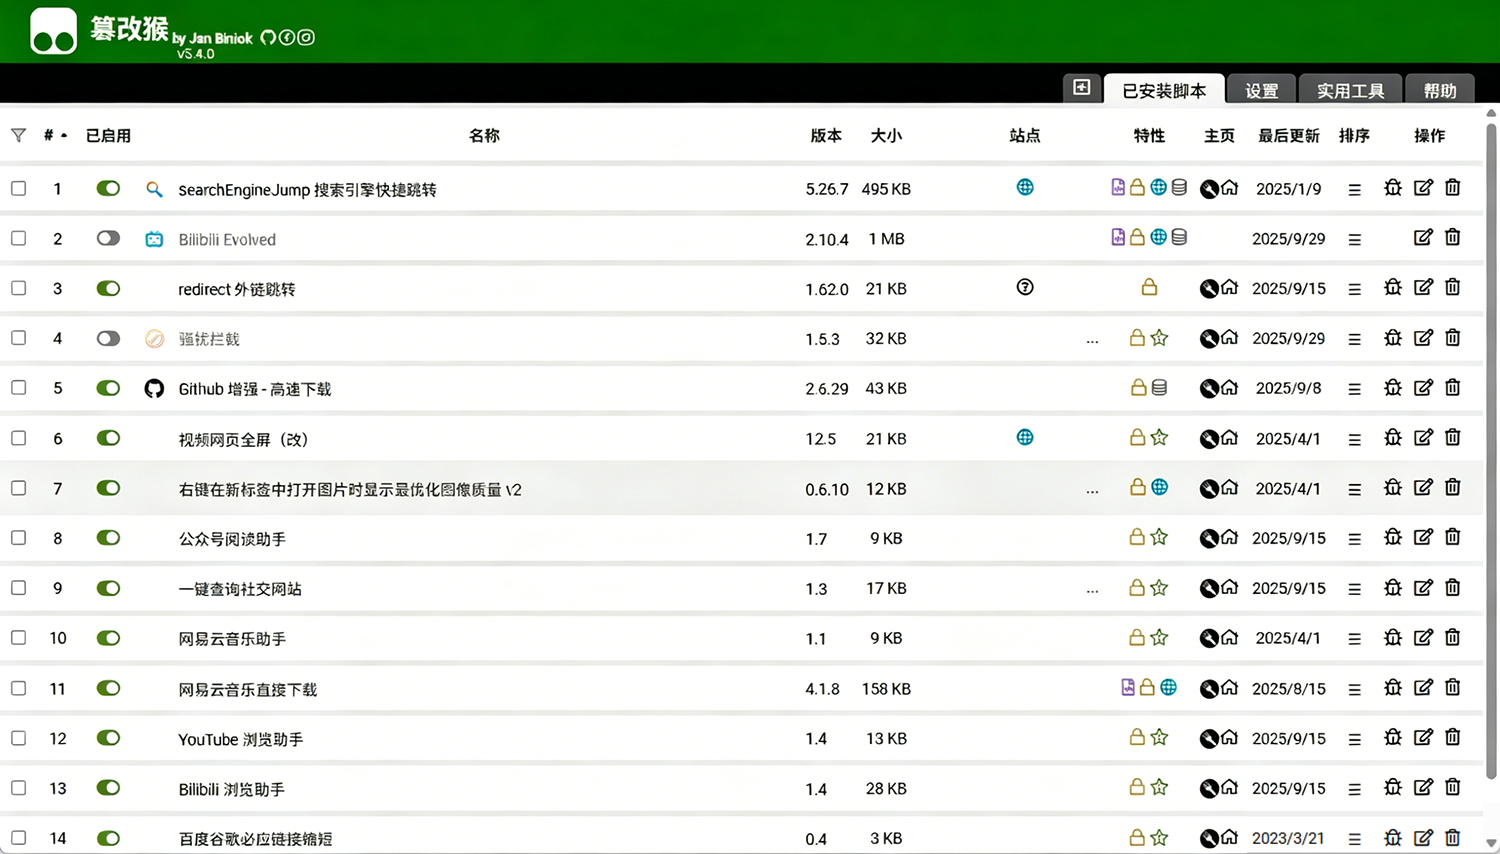Sort by 名称 column header
Screen dimensions: 1500x854
click(484, 135)
